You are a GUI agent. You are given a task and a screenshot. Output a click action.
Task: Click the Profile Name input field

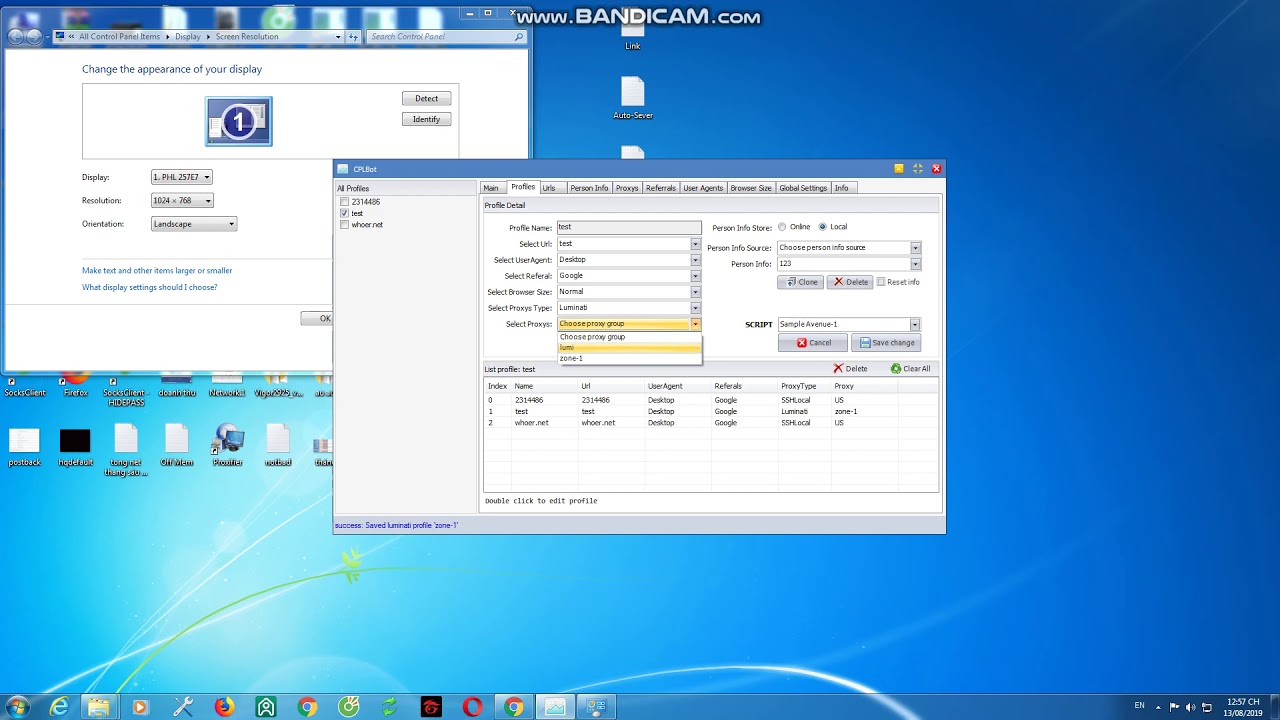629,228
